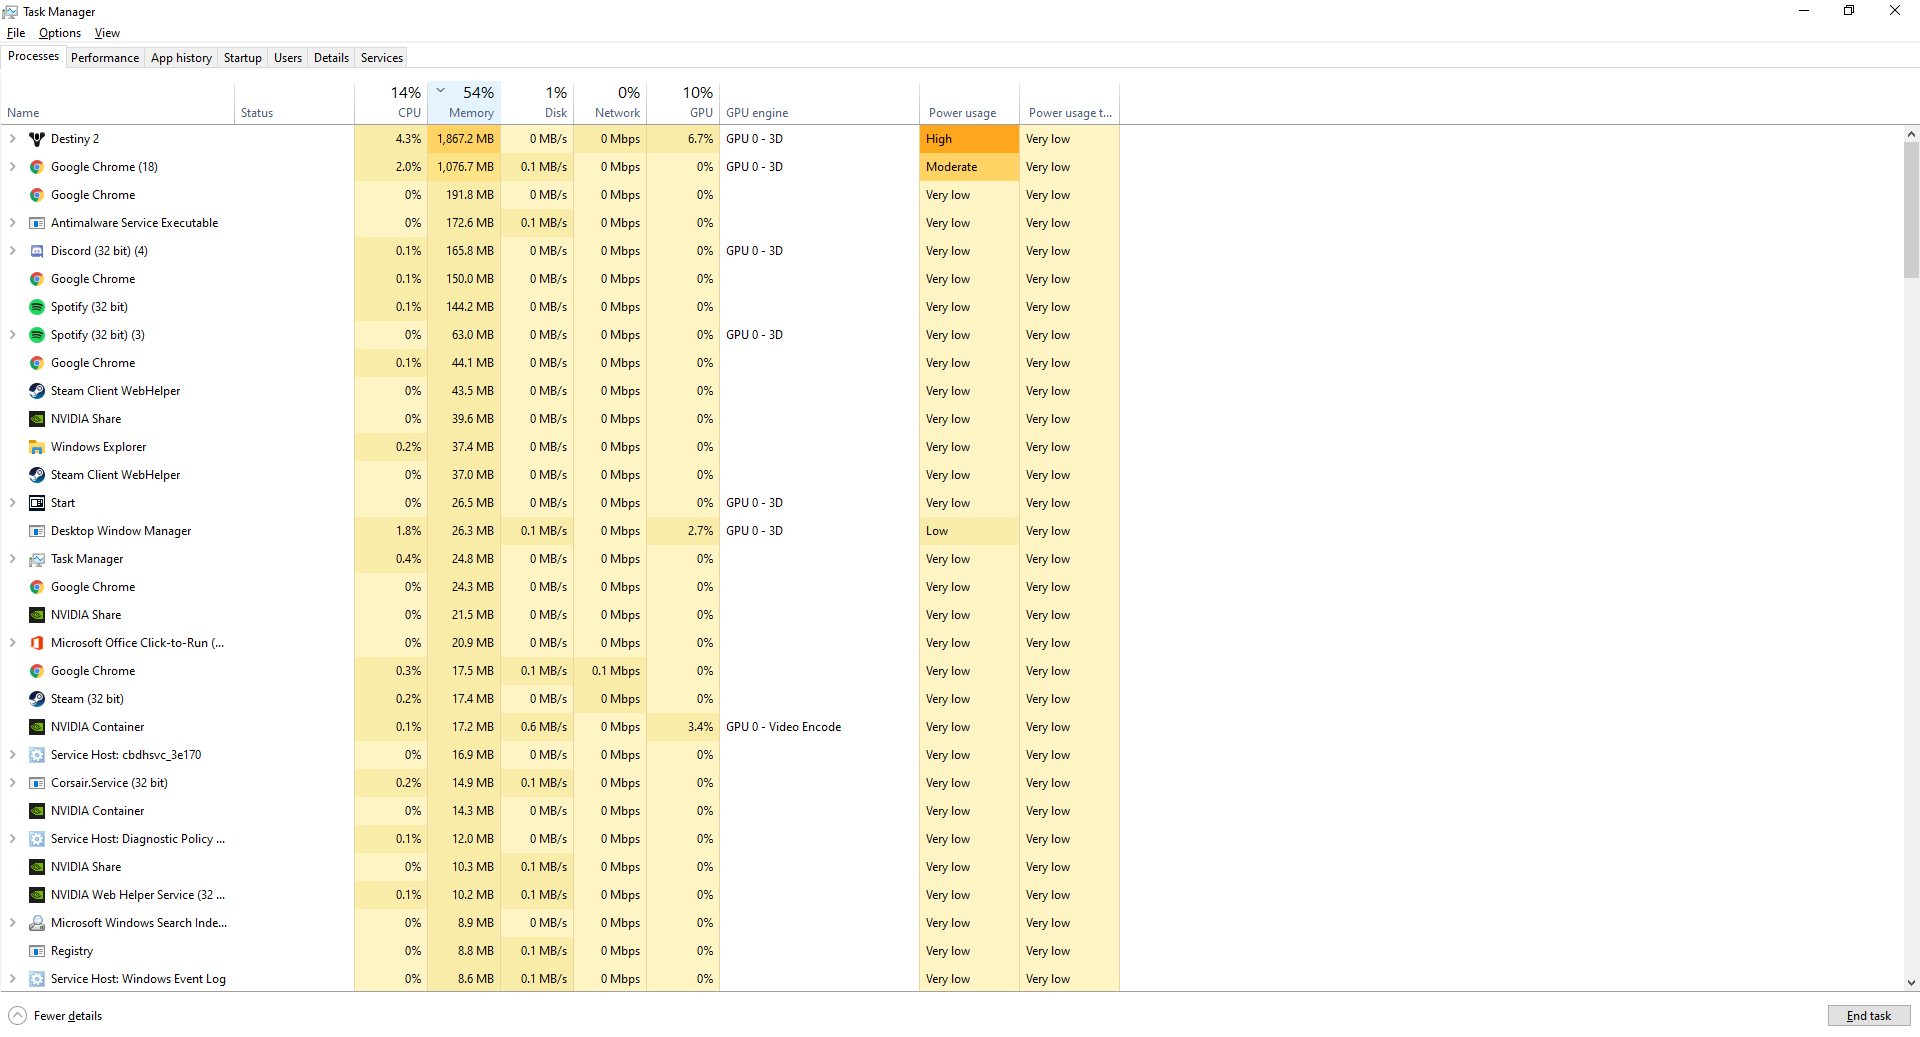1920x1037 pixels.
Task: Click the Task Manager title bar icon
Action: pyautogui.click(x=10, y=12)
